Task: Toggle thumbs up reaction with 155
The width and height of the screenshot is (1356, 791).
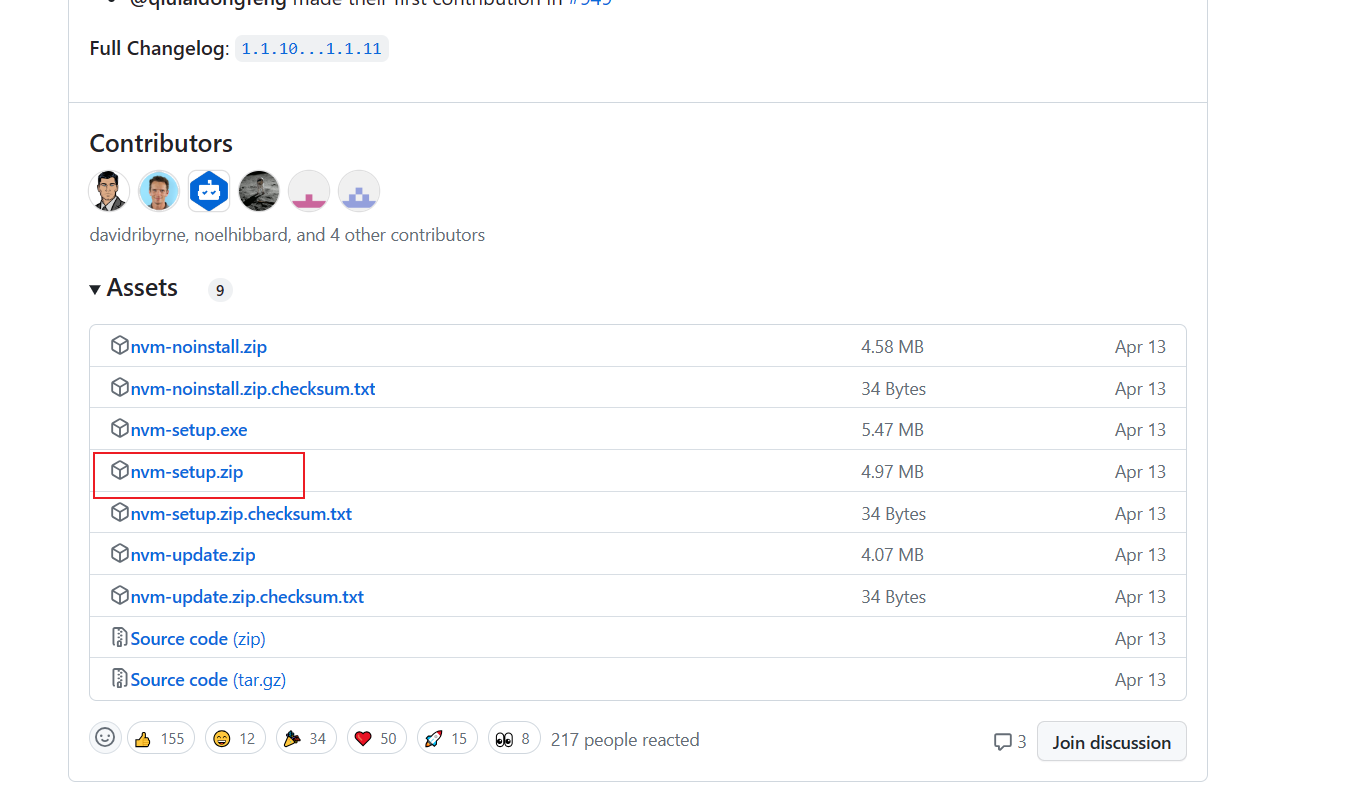Action: click(x=161, y=739)
